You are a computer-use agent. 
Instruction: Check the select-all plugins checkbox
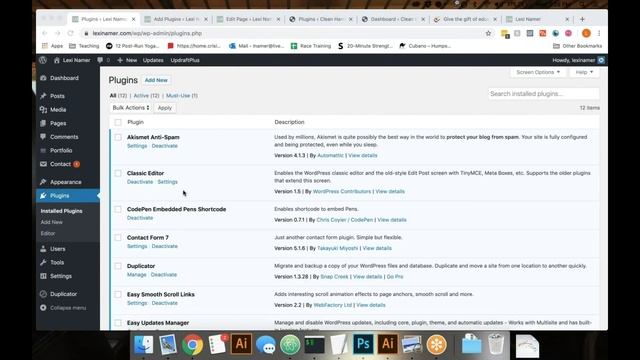(118, 122)
